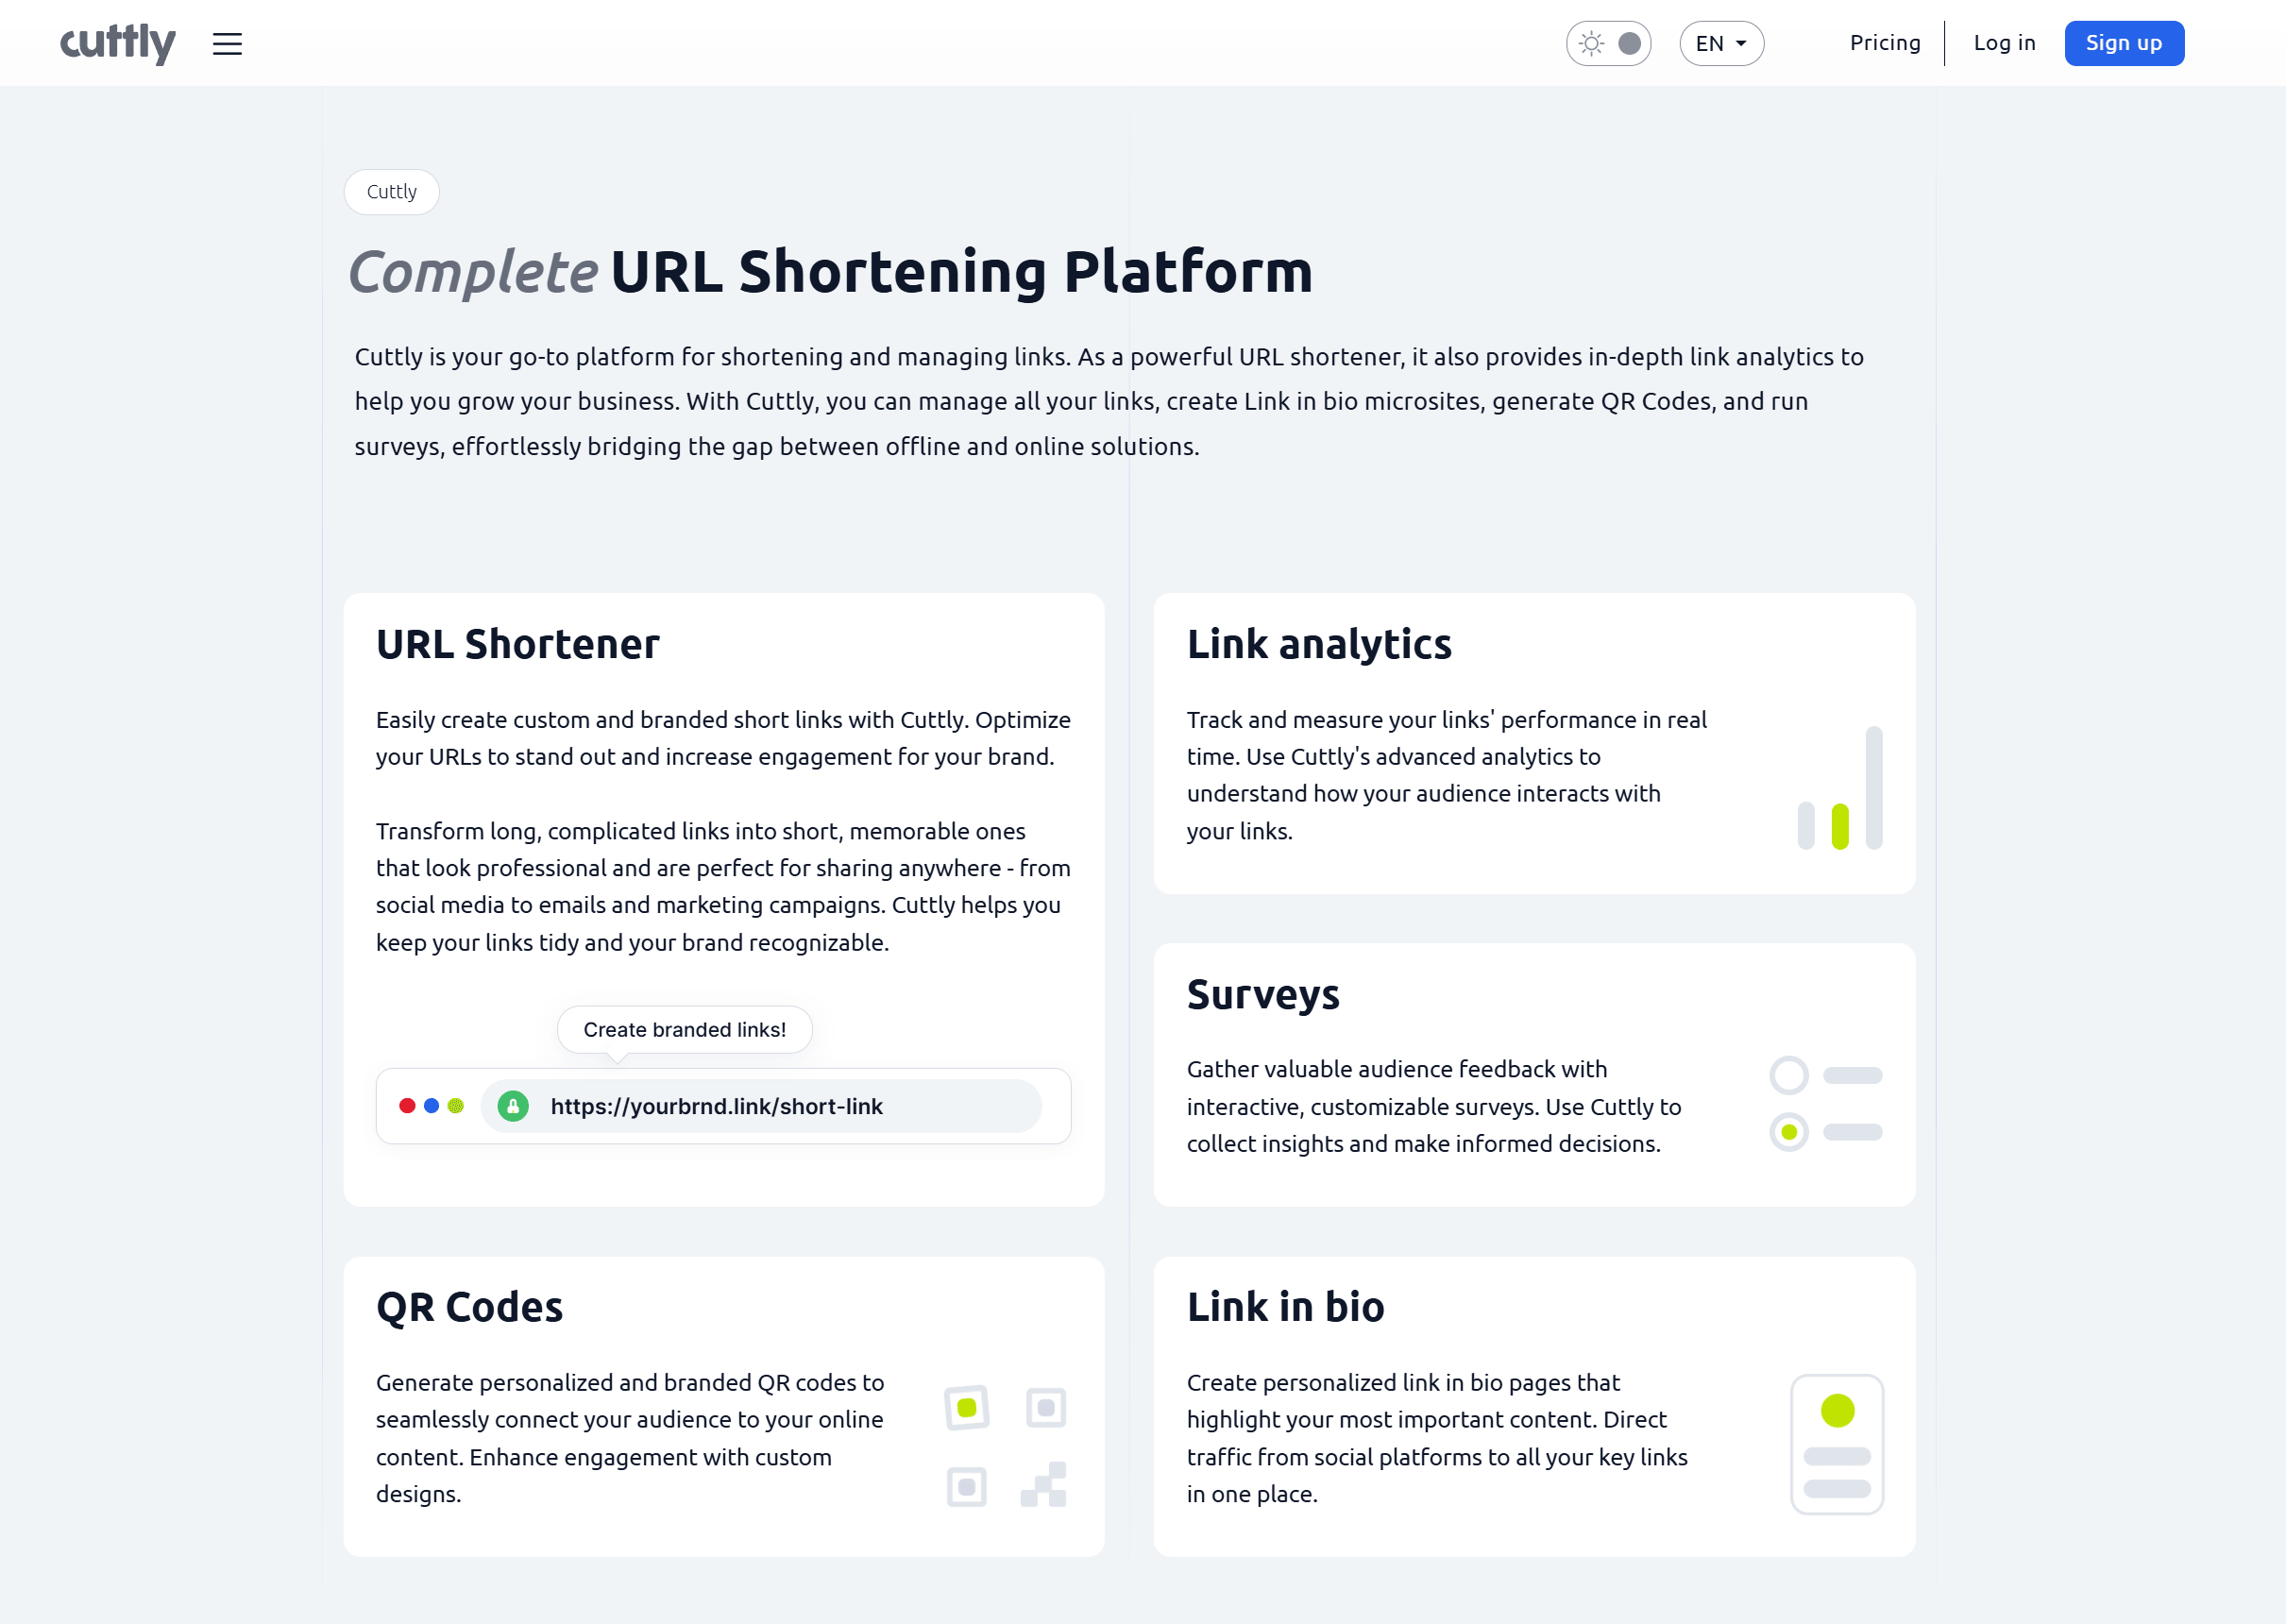Click the Cuttly breadcrumb pill
Screen dimensions: 2286x1624
(x=391, y=192)
